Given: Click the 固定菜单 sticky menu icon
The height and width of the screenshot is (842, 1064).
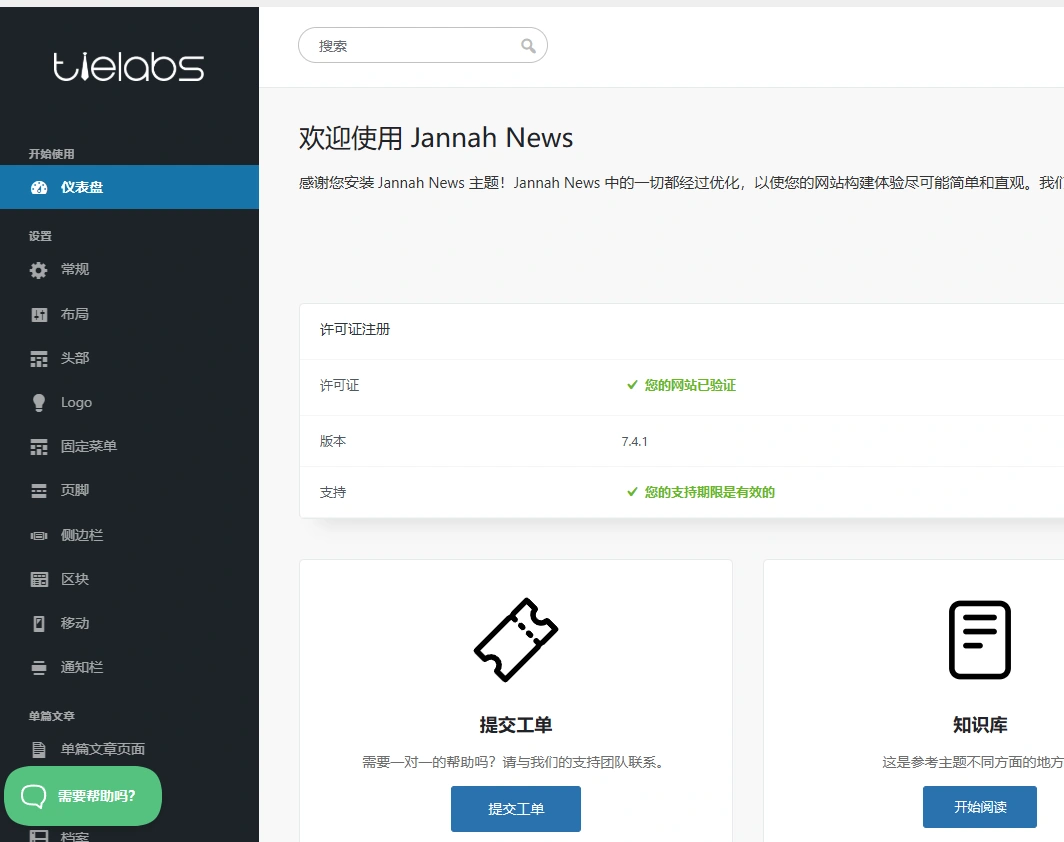Looking at the screenshot, I should coord(38,446).
